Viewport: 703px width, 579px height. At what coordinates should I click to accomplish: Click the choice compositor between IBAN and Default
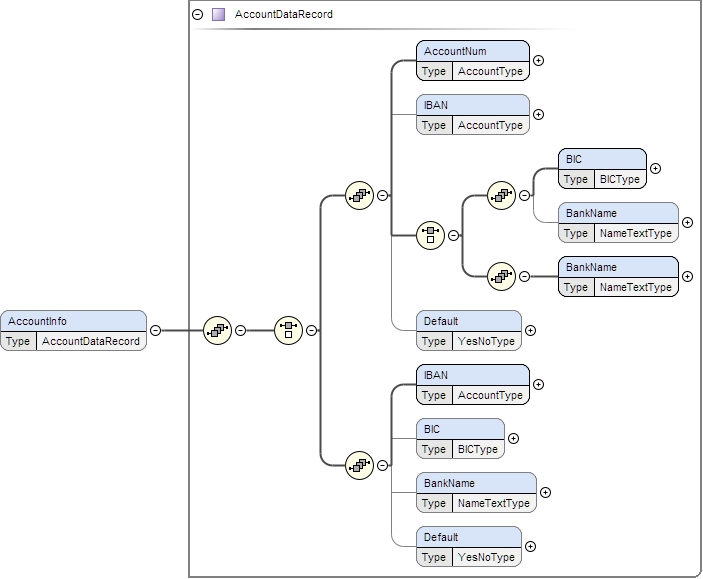pyautogui.click(x=430, y=235)
